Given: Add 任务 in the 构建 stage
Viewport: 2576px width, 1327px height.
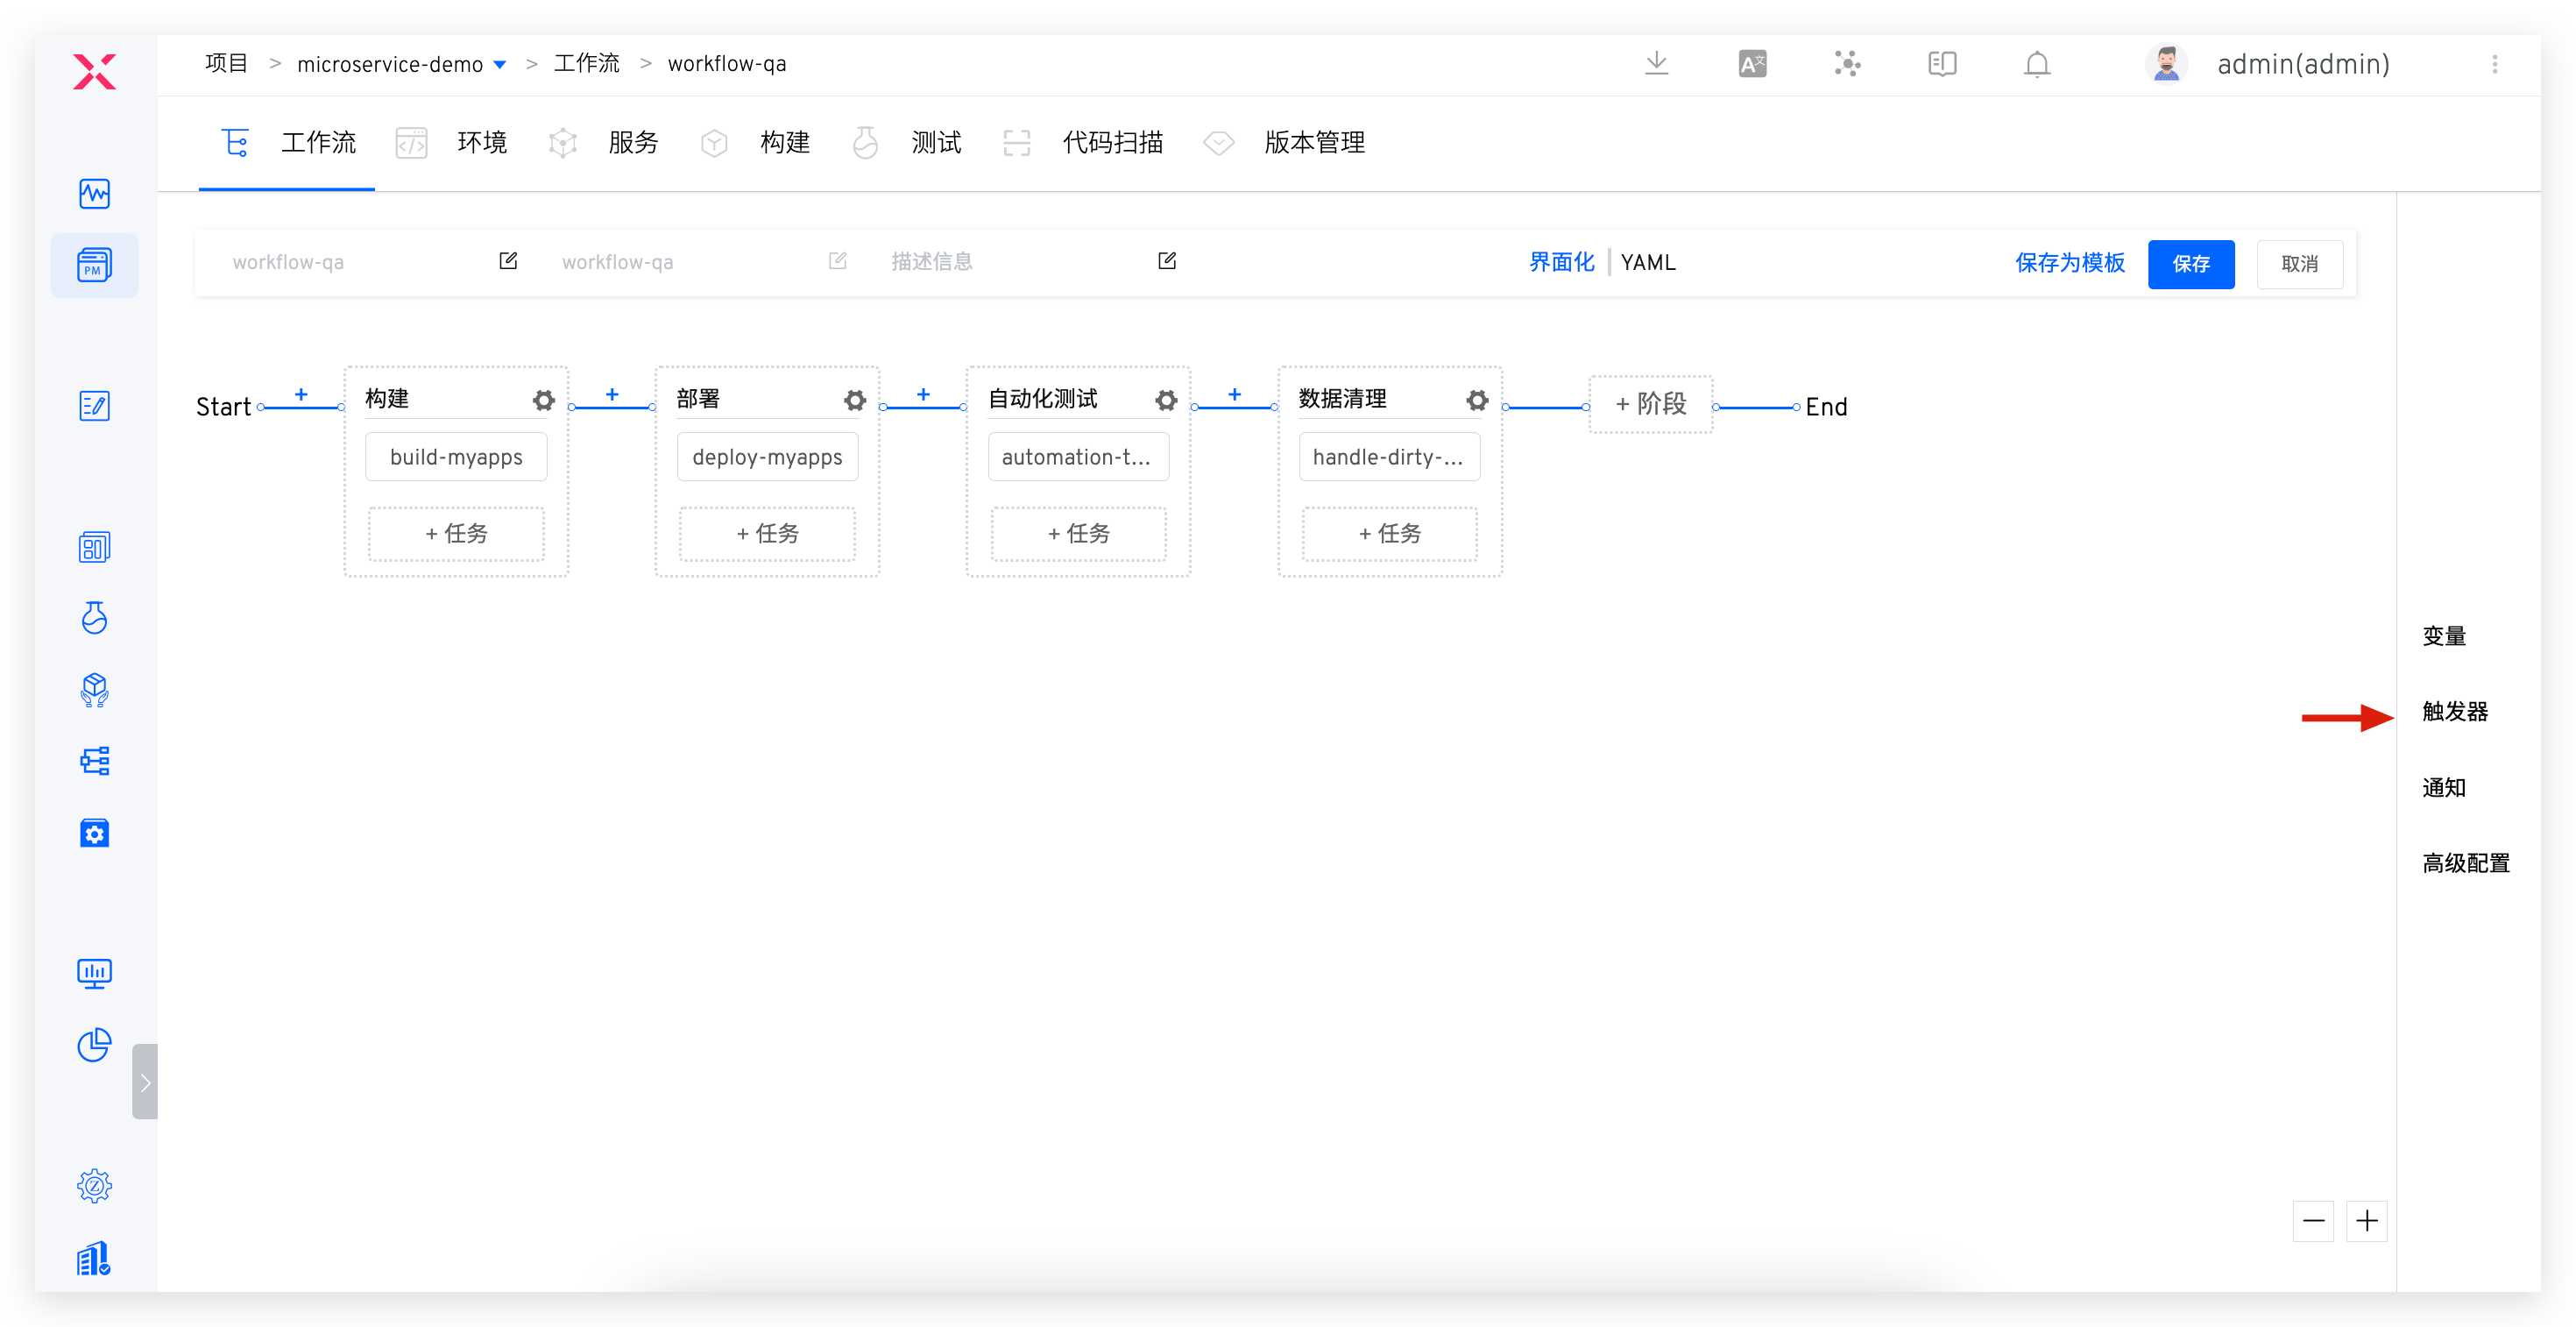Looking at the screenshot, I should [456, 533].
